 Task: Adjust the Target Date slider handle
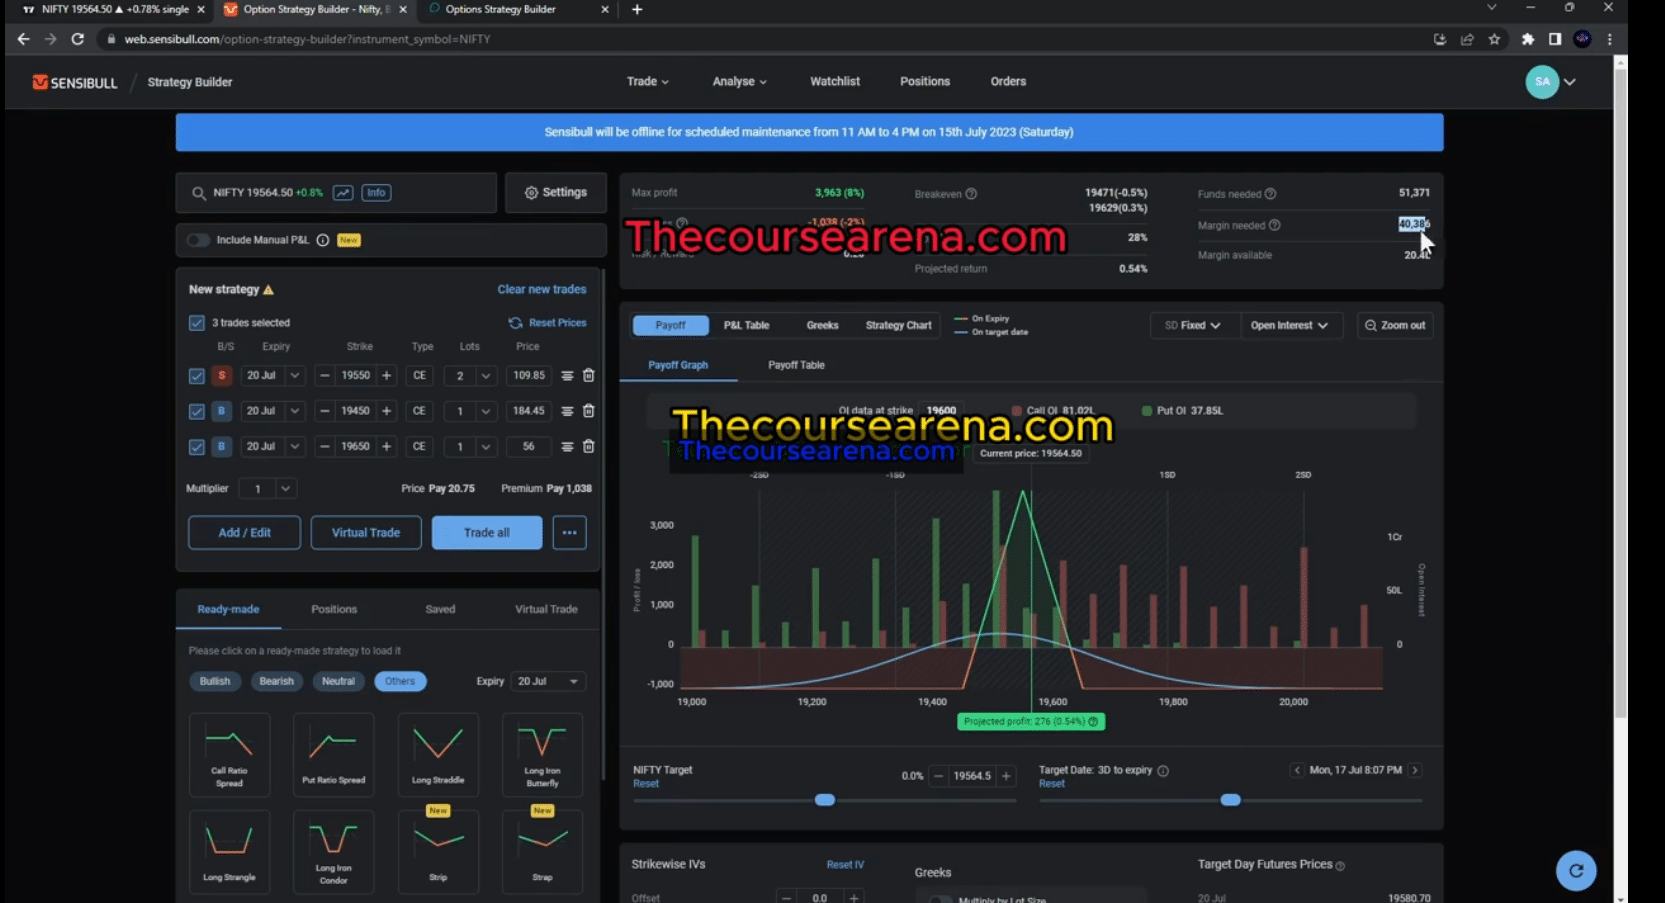click(x=1231, y=801)
